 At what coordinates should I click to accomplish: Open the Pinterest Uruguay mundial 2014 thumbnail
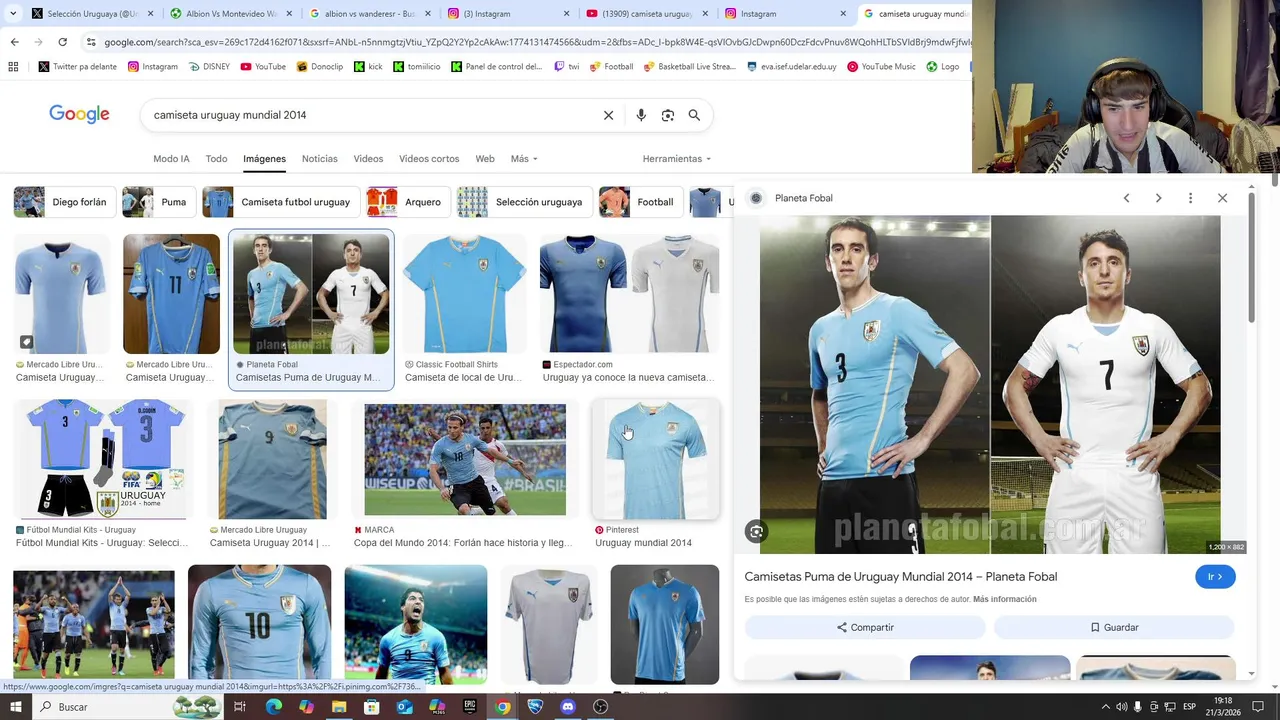pos(656,460)
